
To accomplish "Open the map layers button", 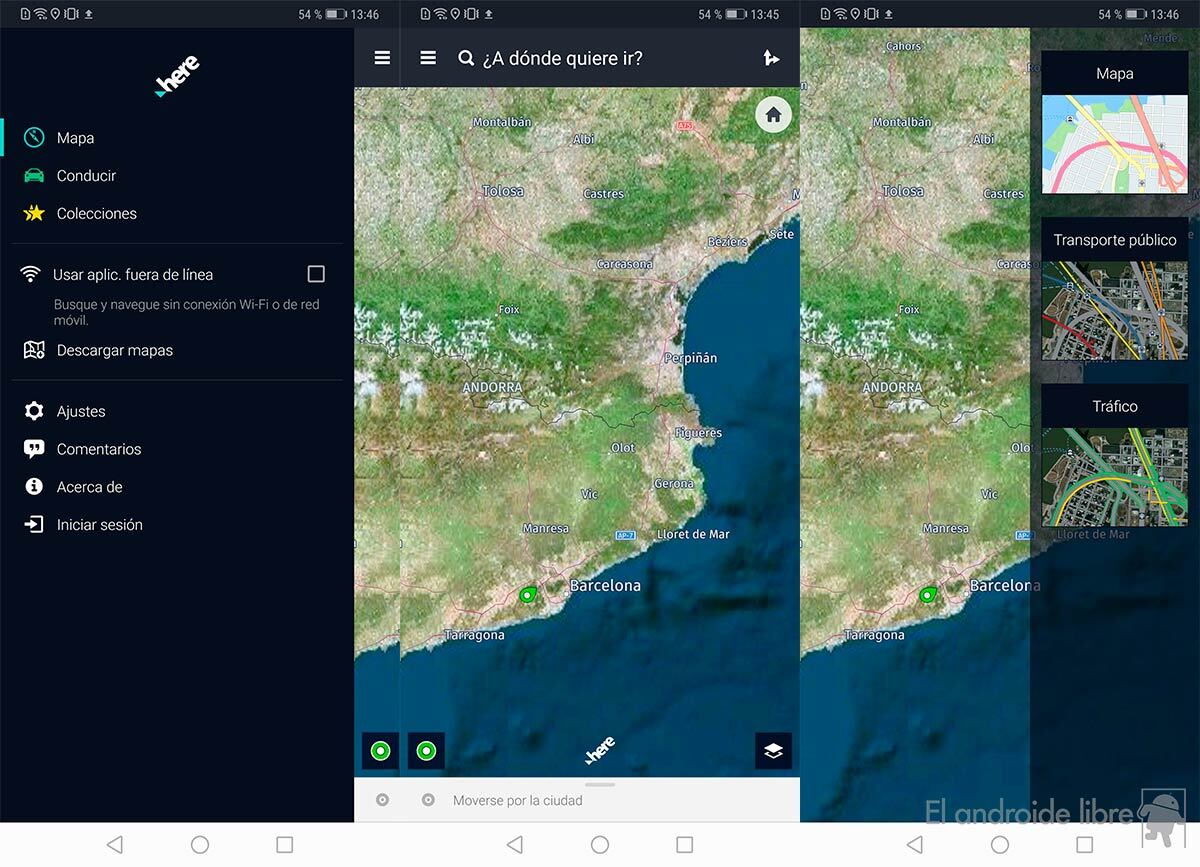I will click(x=773, y=751).
